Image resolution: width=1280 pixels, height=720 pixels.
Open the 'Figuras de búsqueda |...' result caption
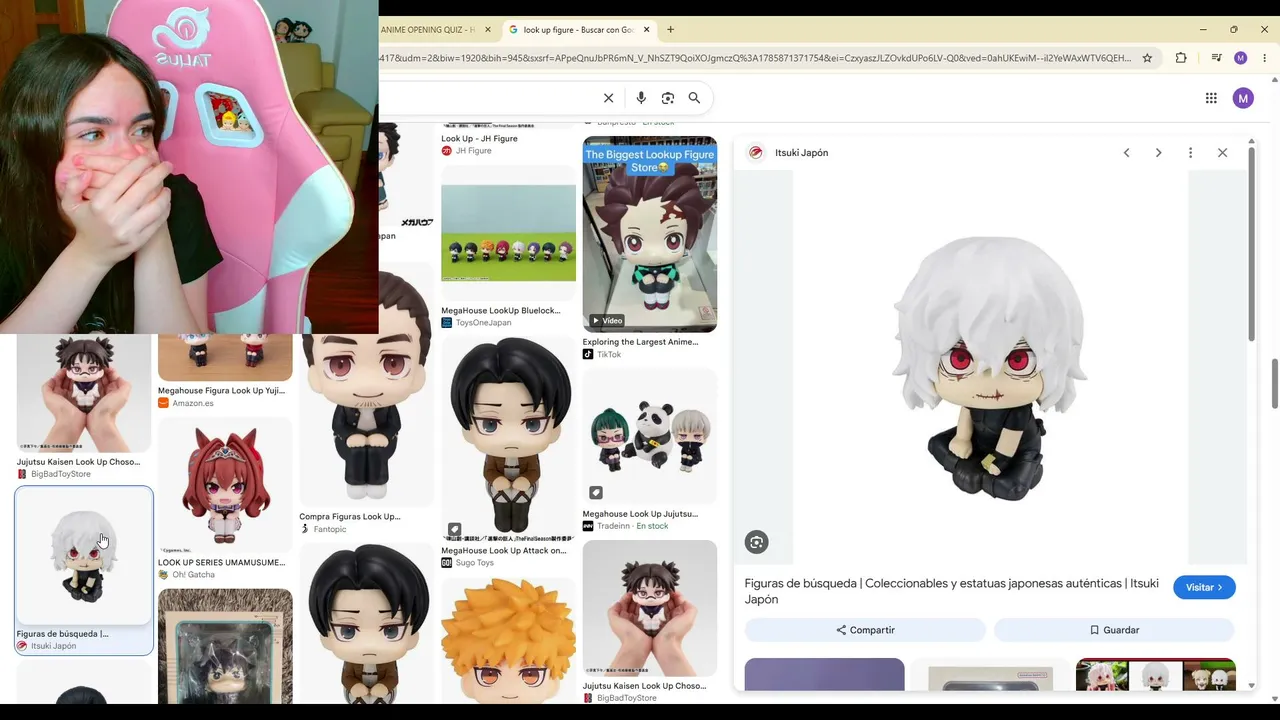tap(63, 634)
